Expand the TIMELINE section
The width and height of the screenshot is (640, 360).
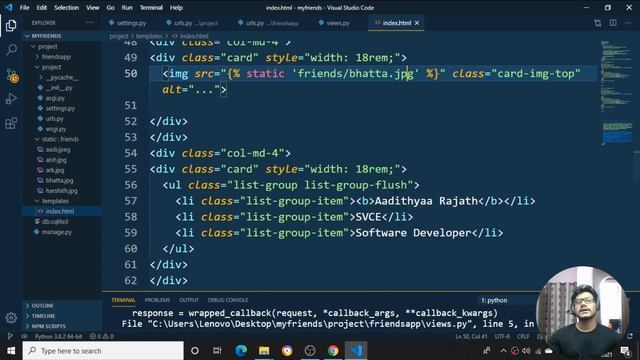pos(43,316)
